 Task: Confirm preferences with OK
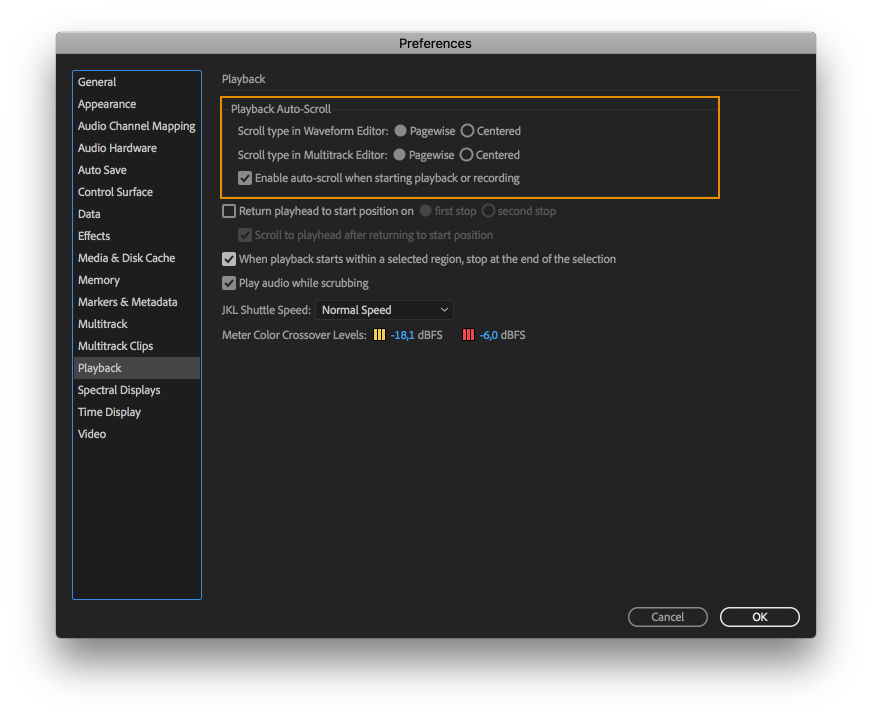[x=759, y=617]
